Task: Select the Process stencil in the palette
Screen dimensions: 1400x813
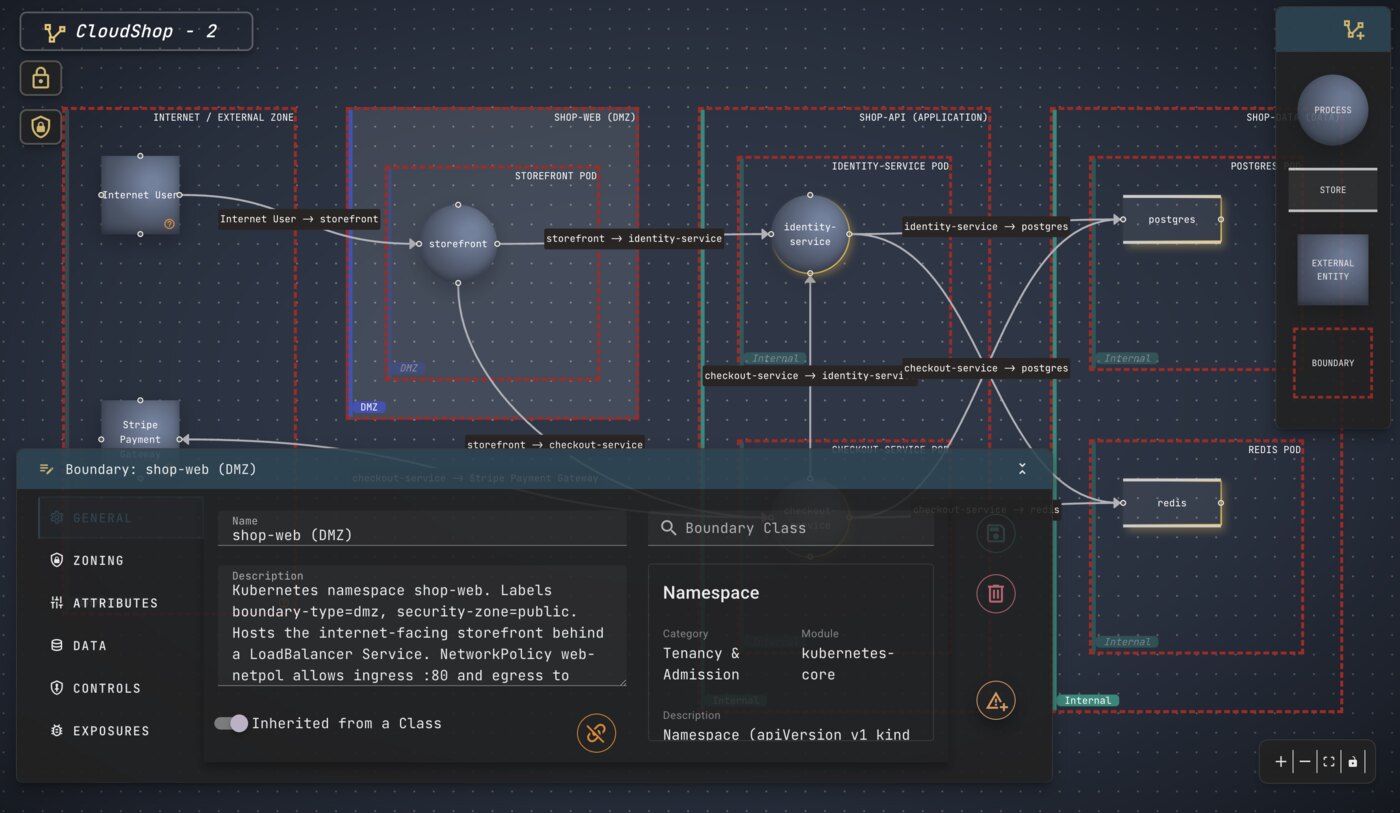Action: pyautogui.click(x=1333, y=110)
